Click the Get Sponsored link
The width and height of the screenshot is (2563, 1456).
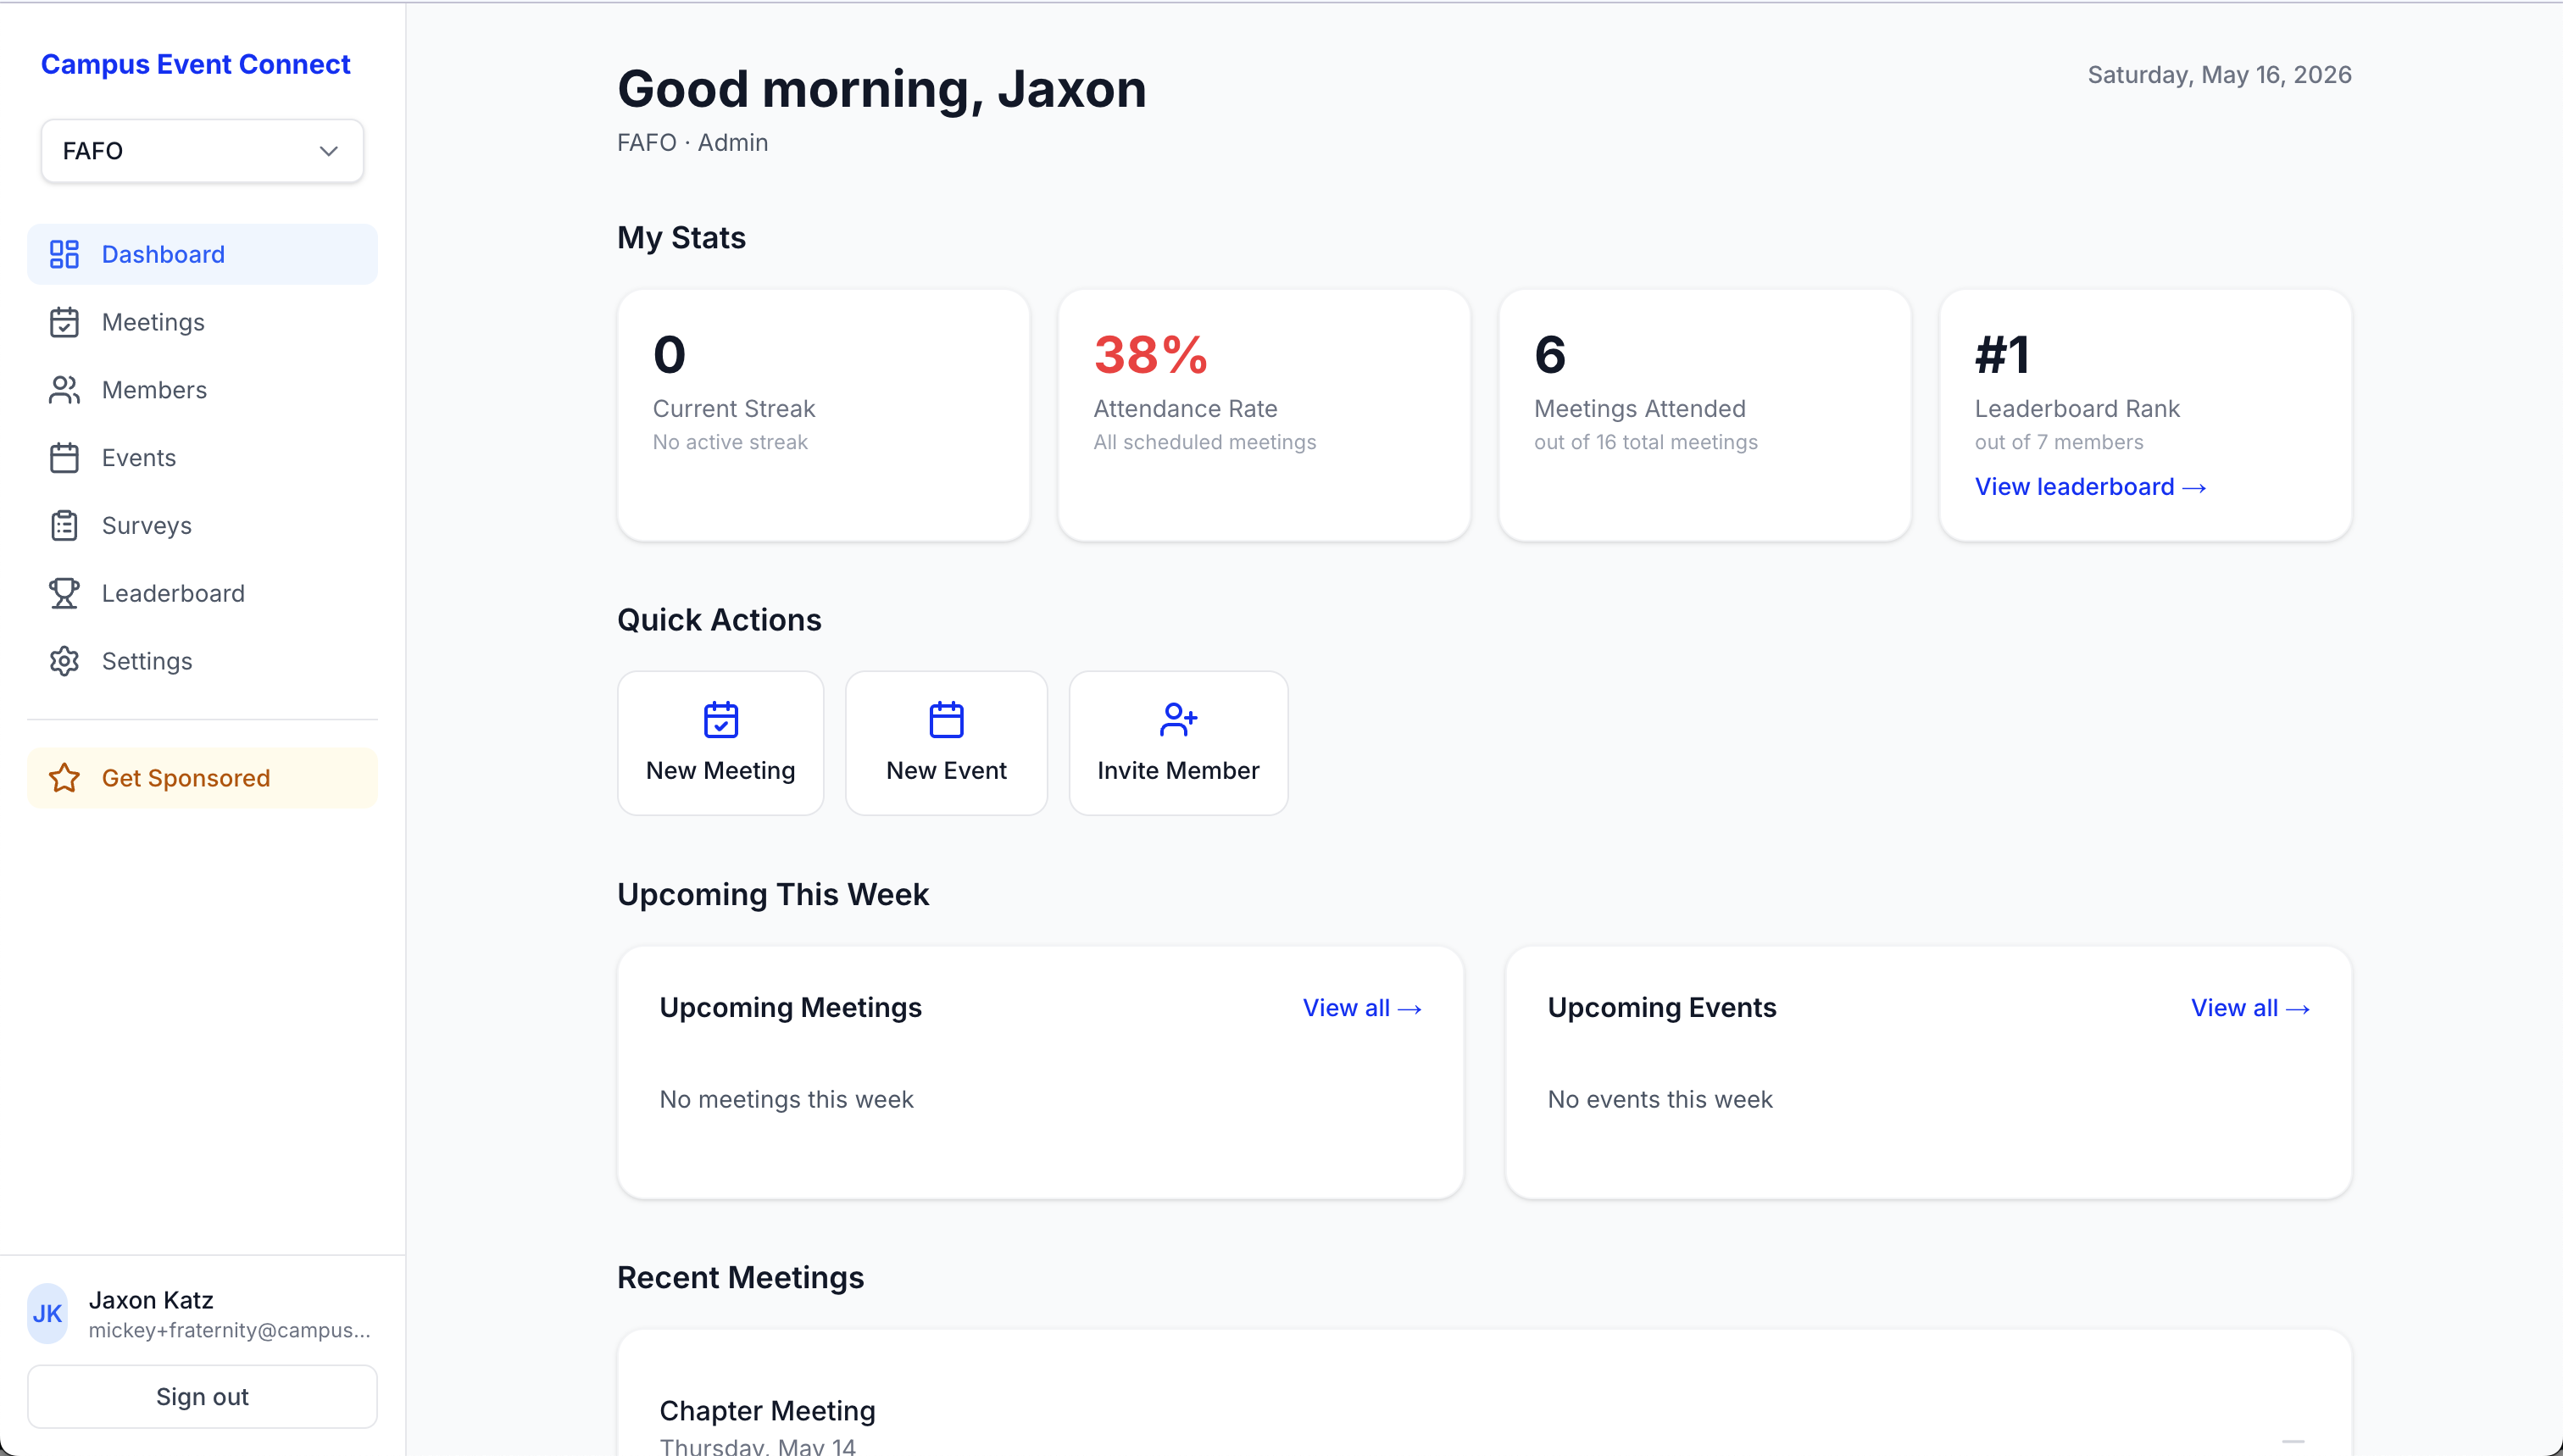[x=202, y=778]
